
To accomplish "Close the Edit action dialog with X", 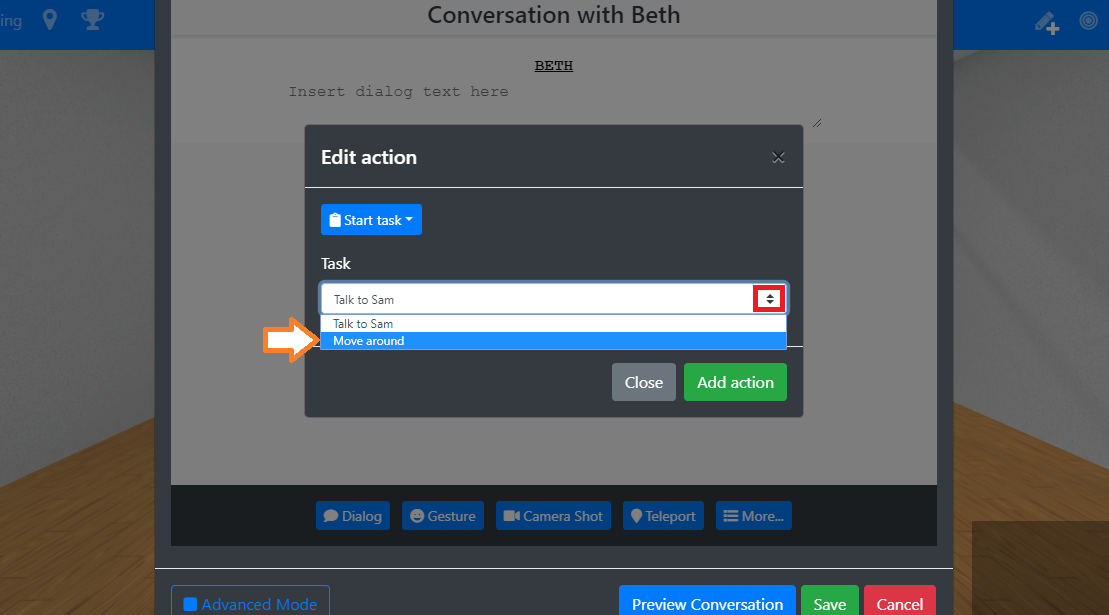I will [x=778, y=157].
